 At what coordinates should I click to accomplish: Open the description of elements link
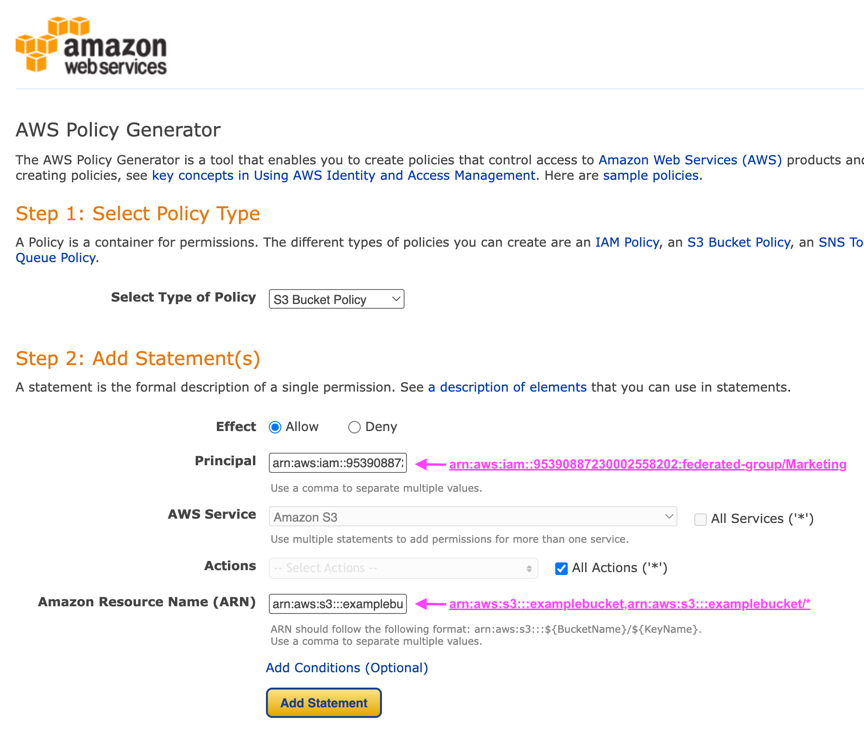point(507,387)
